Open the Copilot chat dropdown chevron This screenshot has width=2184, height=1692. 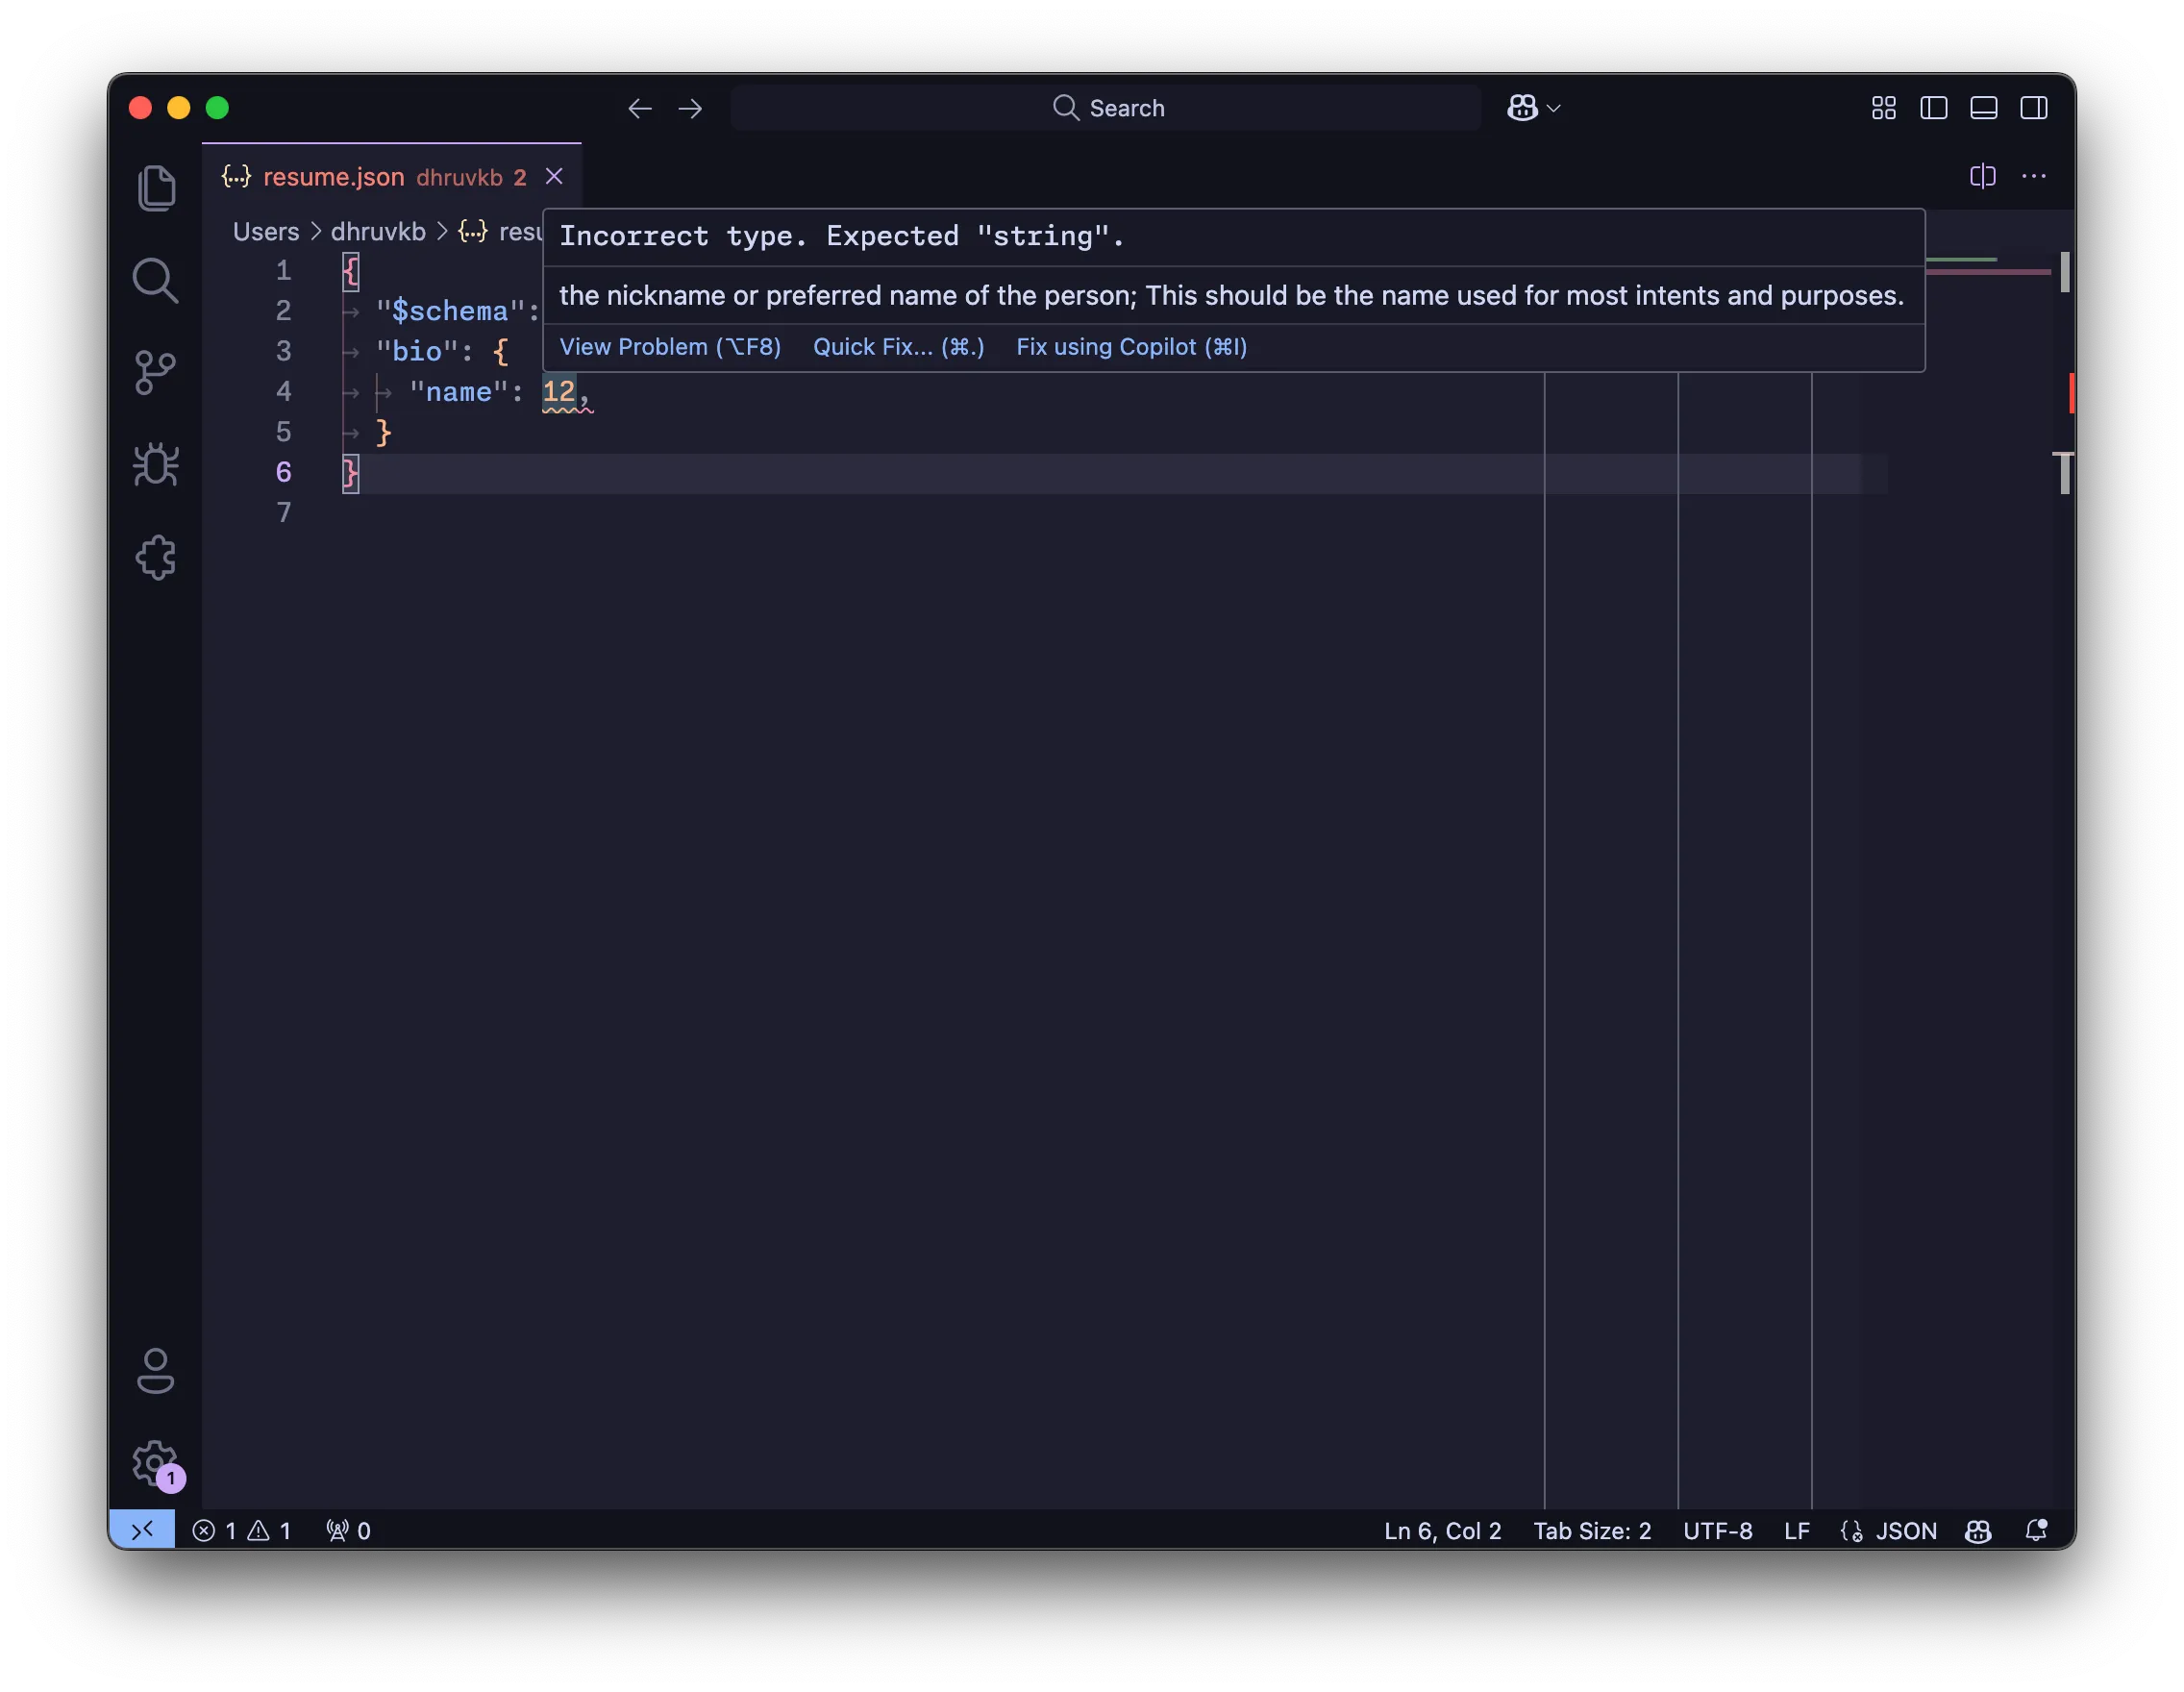click(x=1553, y=108)
